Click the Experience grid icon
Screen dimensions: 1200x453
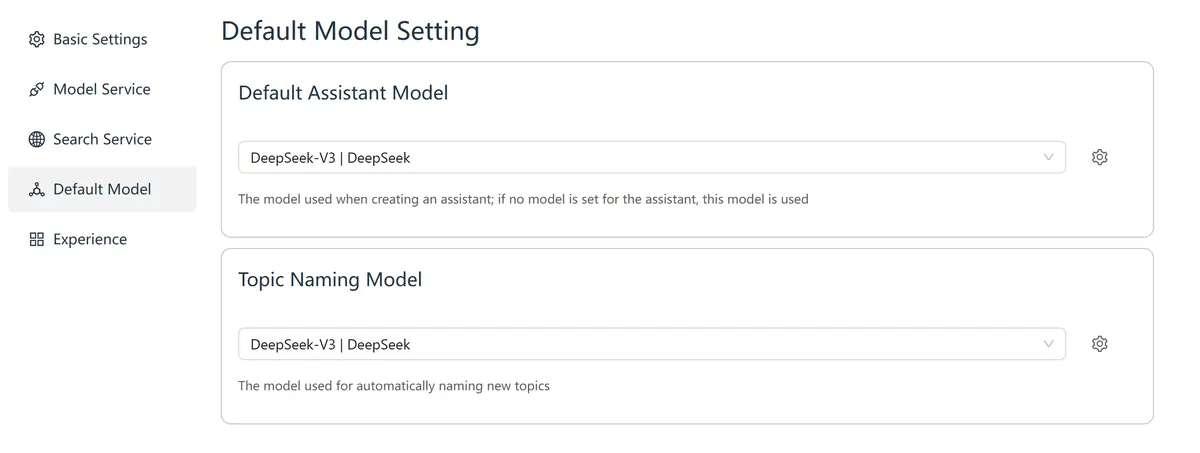pyautogui.click(x=37, y=239)
